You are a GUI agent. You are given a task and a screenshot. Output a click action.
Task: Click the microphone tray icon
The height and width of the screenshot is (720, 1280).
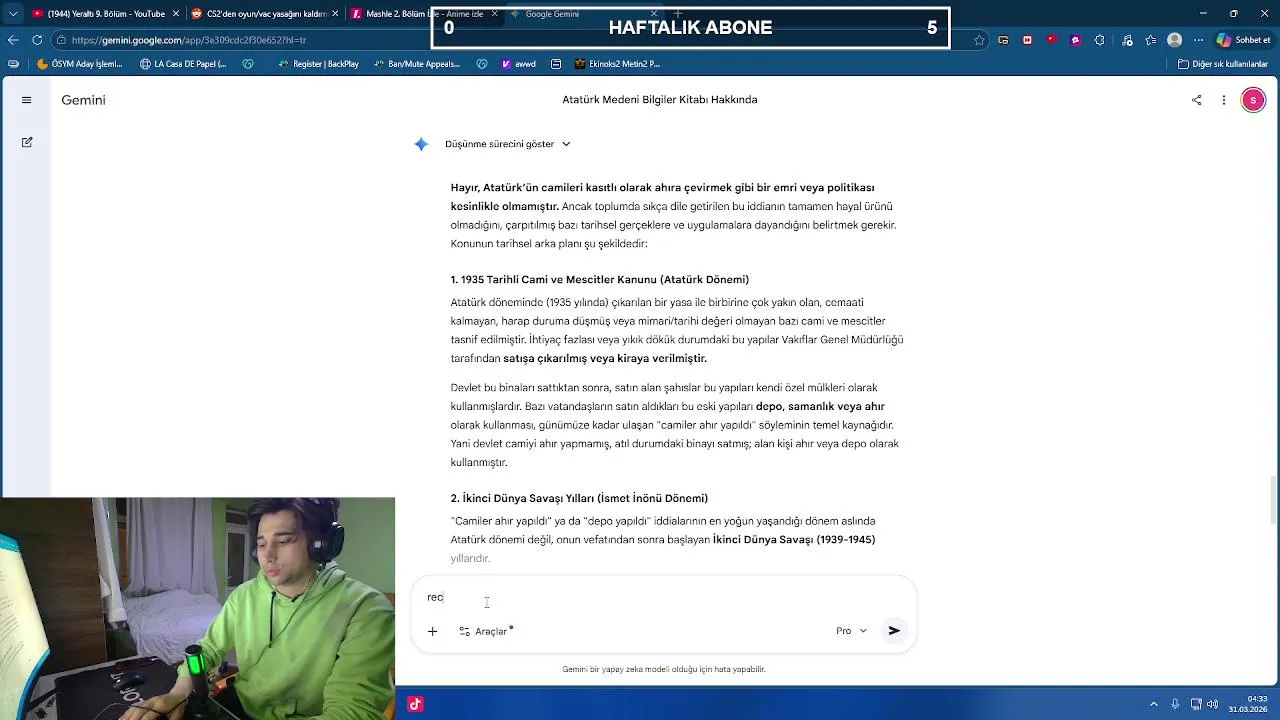click(1175, 704)
